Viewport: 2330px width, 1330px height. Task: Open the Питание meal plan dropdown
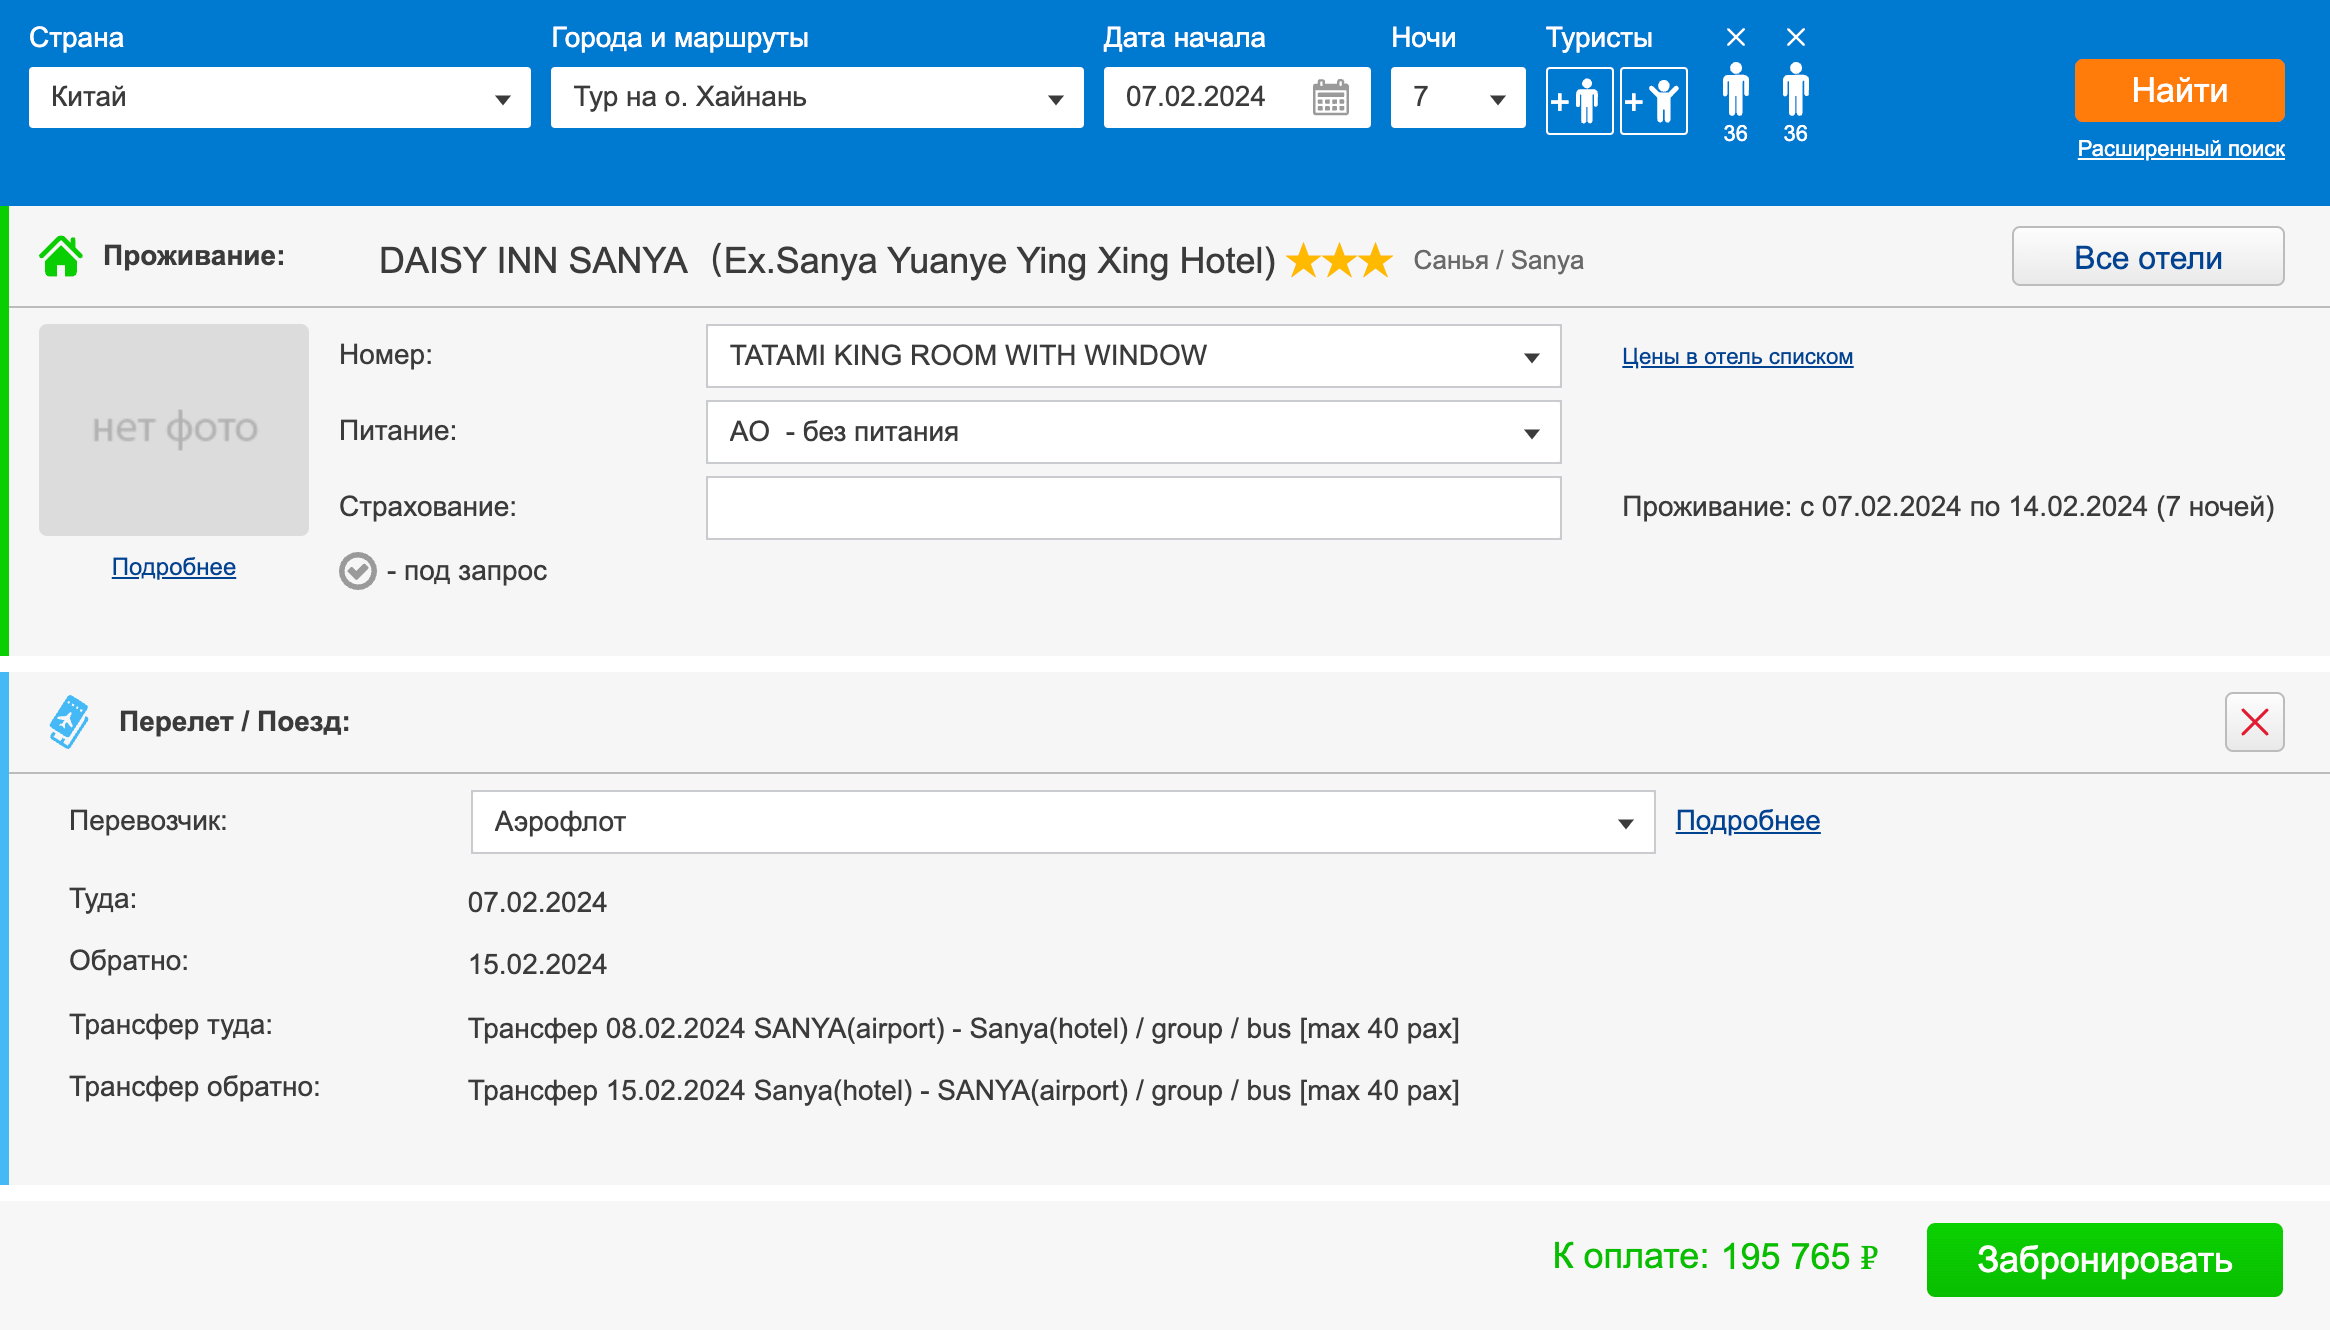pyautogui.click(x=1133, y=431)
